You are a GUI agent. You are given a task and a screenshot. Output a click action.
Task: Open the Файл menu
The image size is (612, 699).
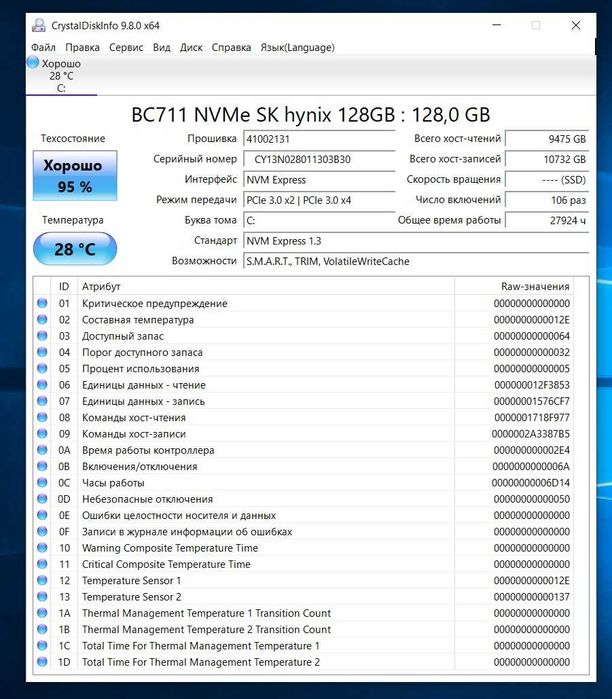point(43,47)
